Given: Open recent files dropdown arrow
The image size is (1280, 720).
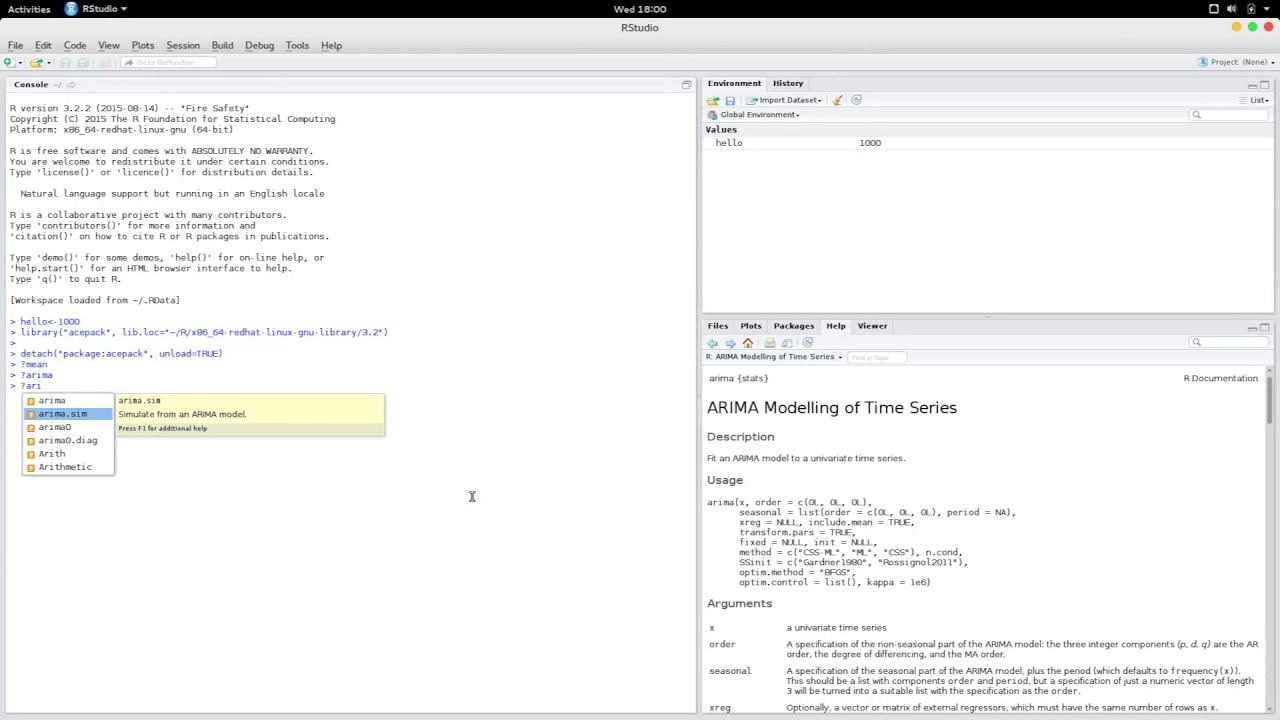Looking at the screenshot, I should 49,63.
